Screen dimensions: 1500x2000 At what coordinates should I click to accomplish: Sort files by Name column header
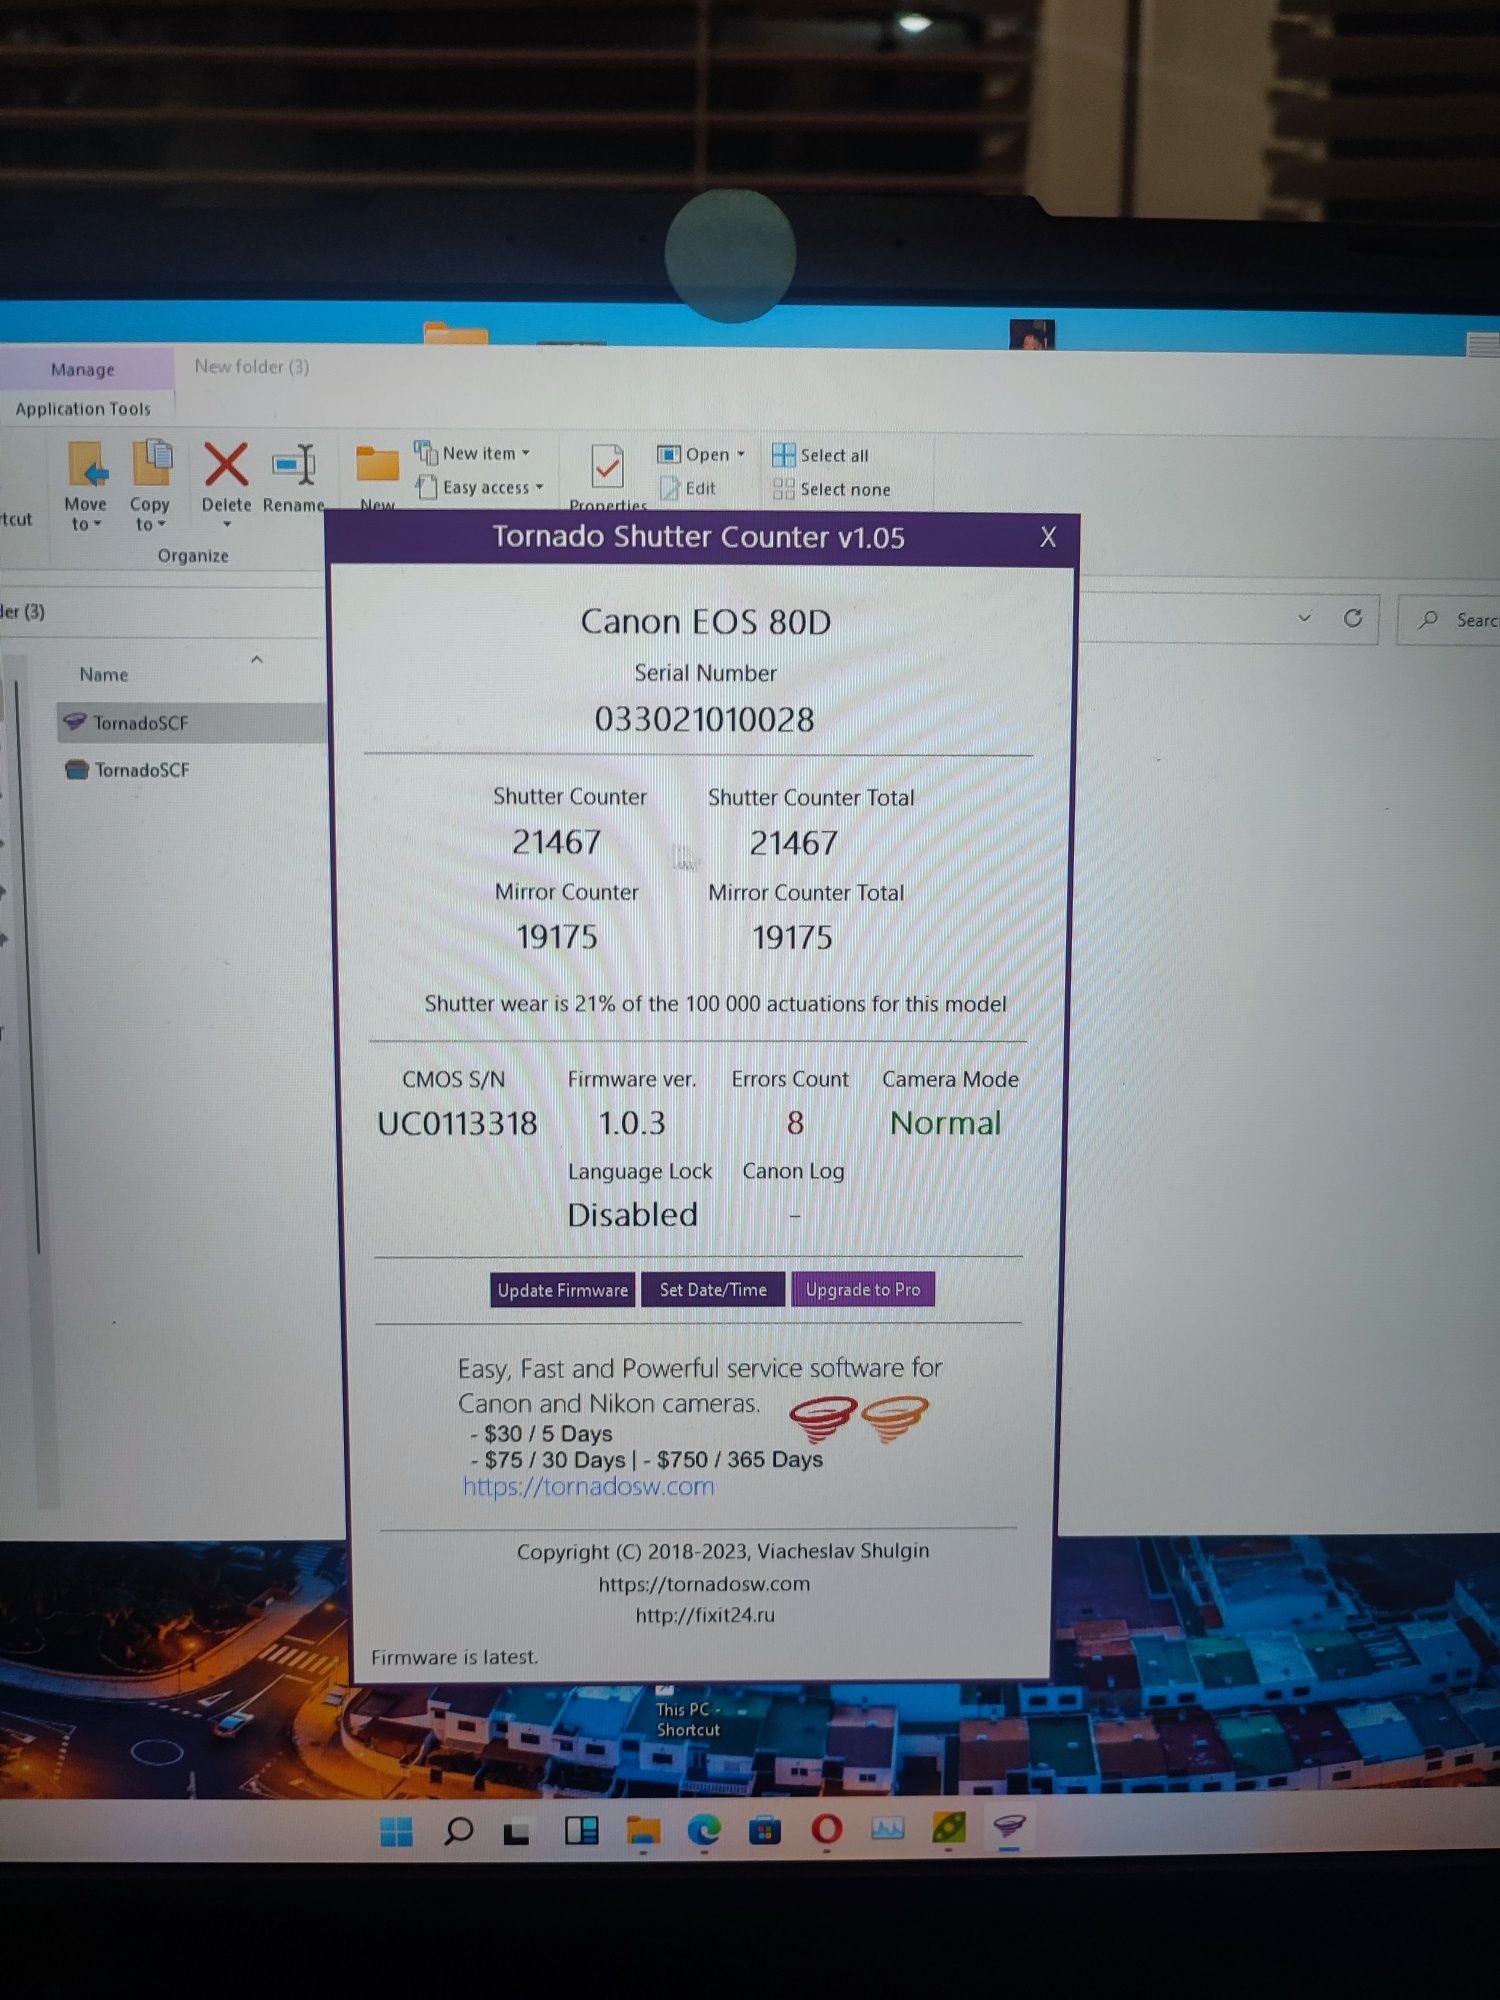coord(104,674)
